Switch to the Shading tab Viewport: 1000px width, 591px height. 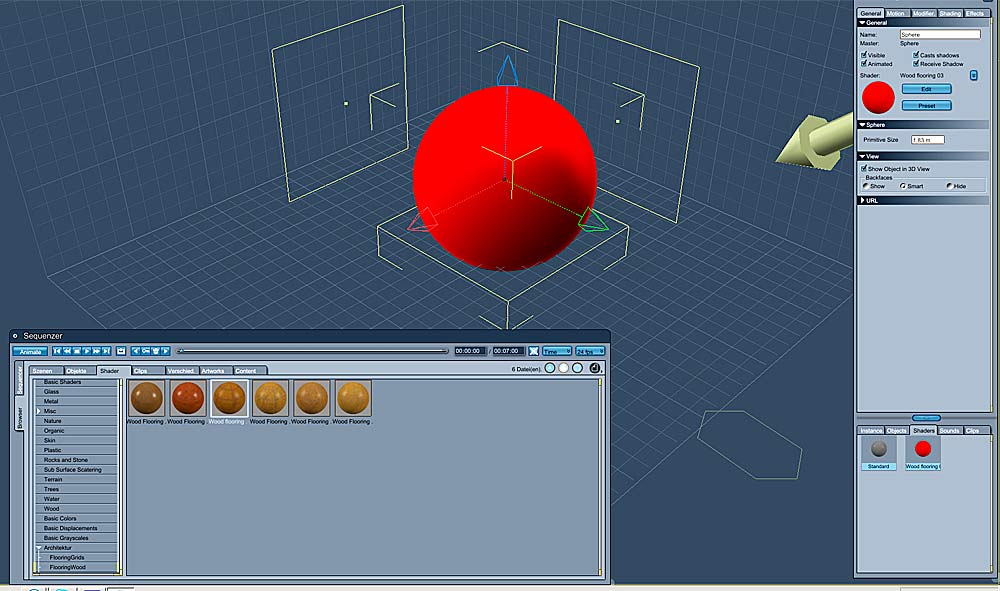click(950, 13)
